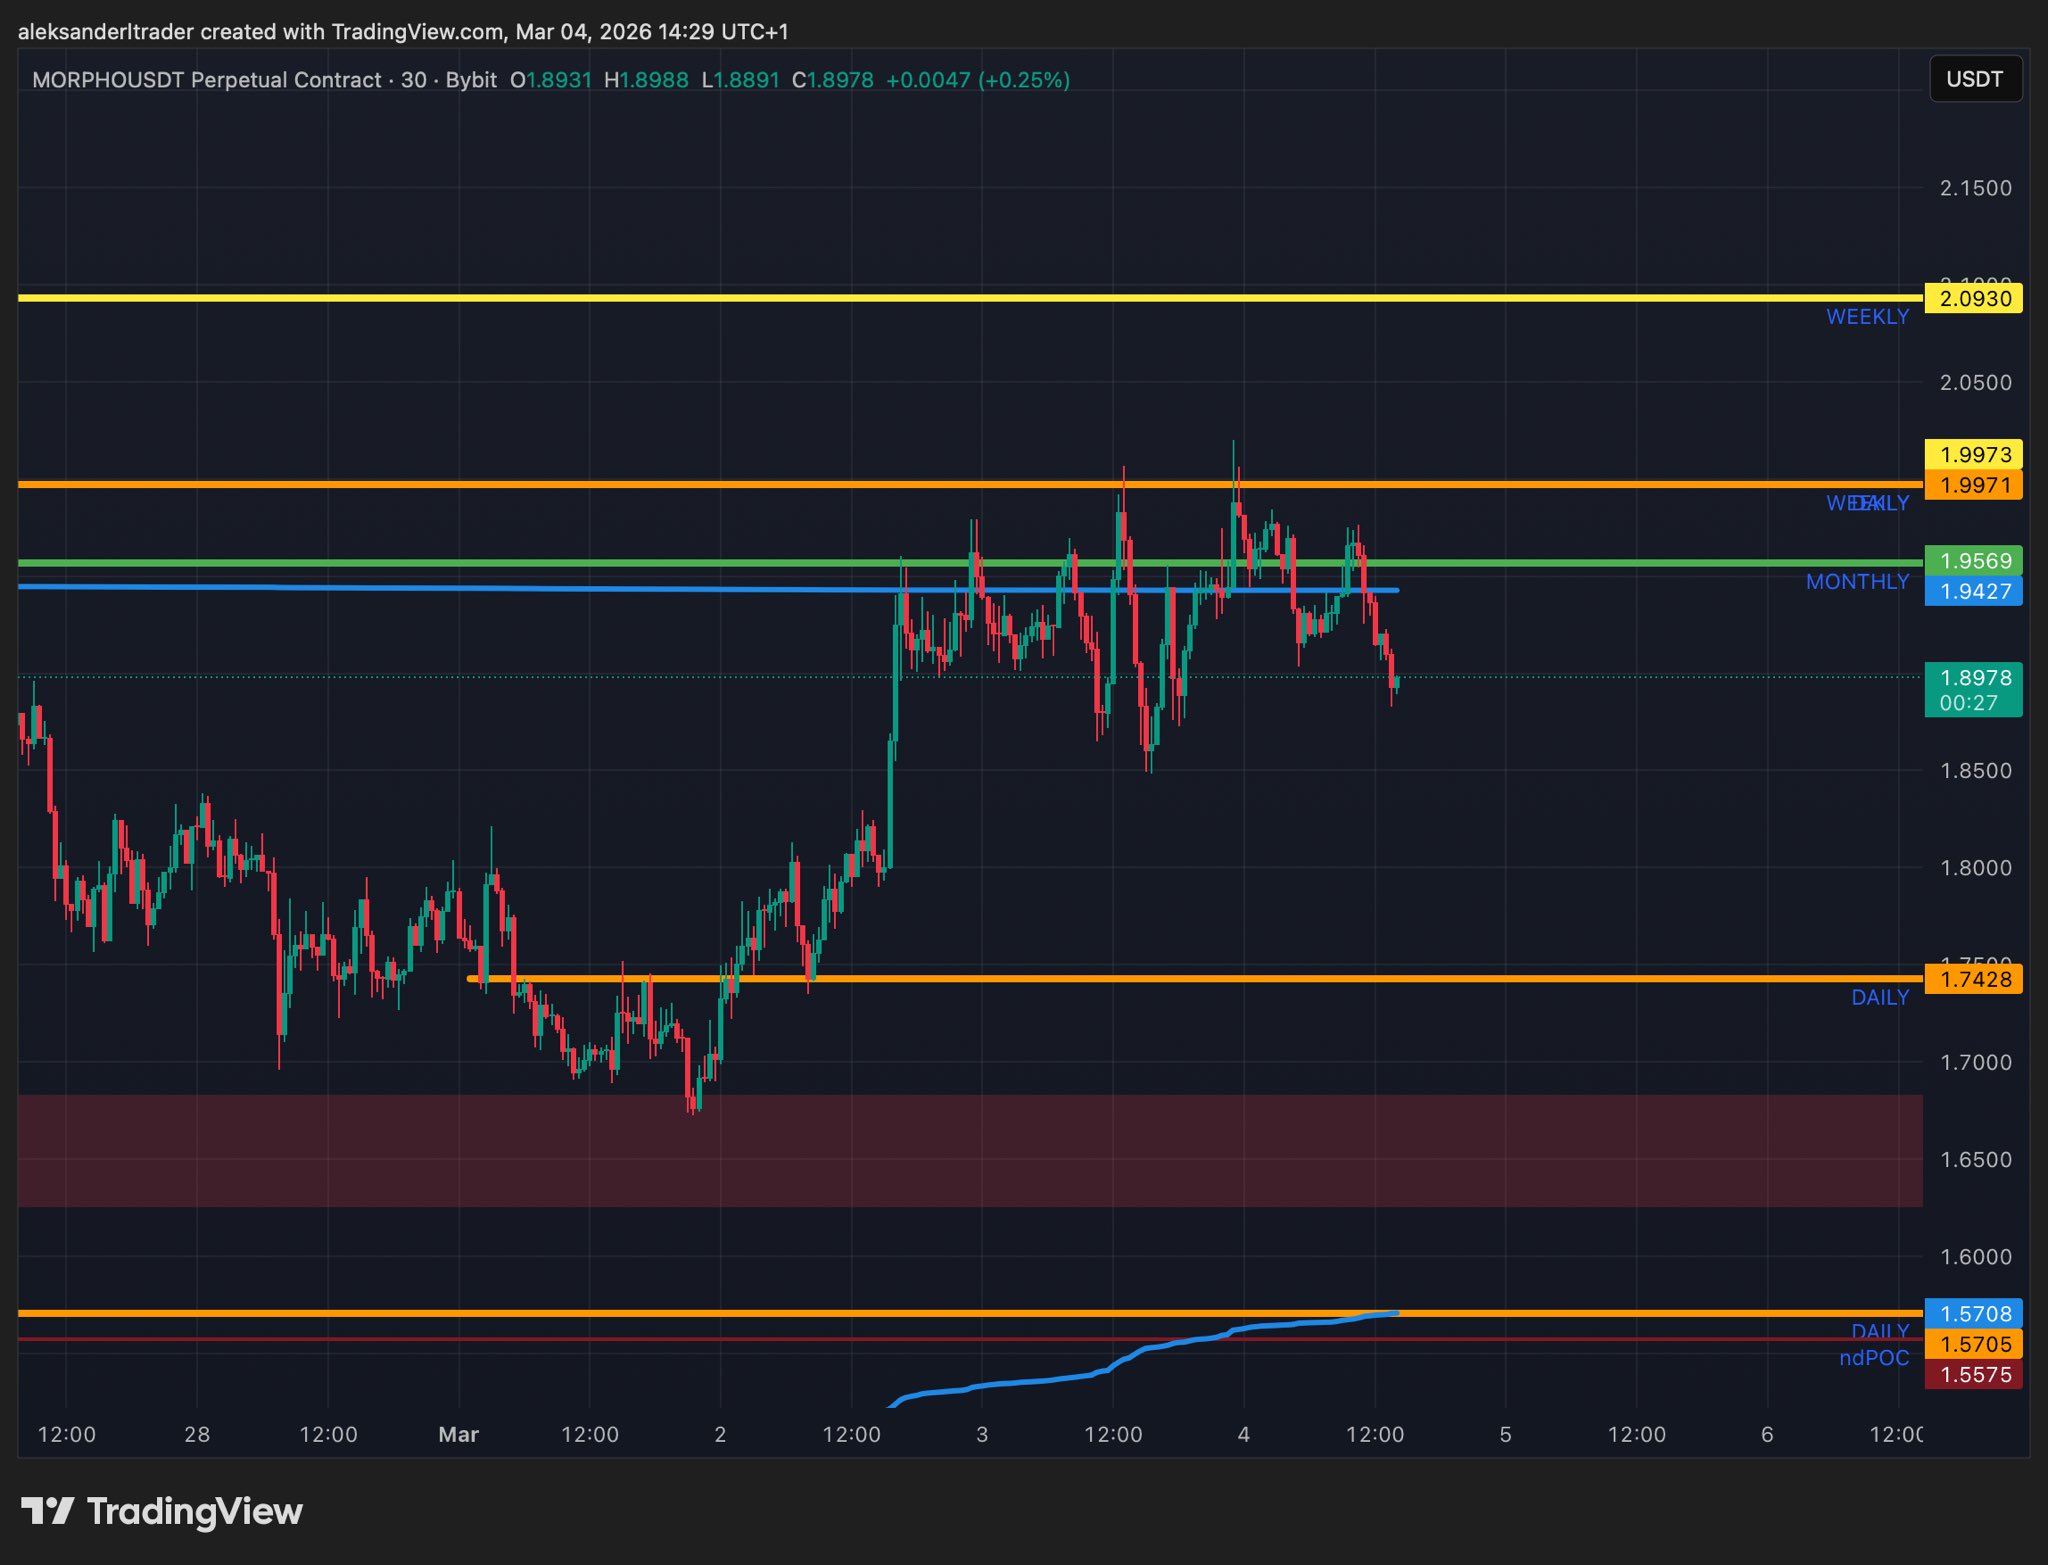This screenshot has height=1565, width=2048.
Task: Click the dark red 1.5575 label
Action: [x=1974, y=1375]
